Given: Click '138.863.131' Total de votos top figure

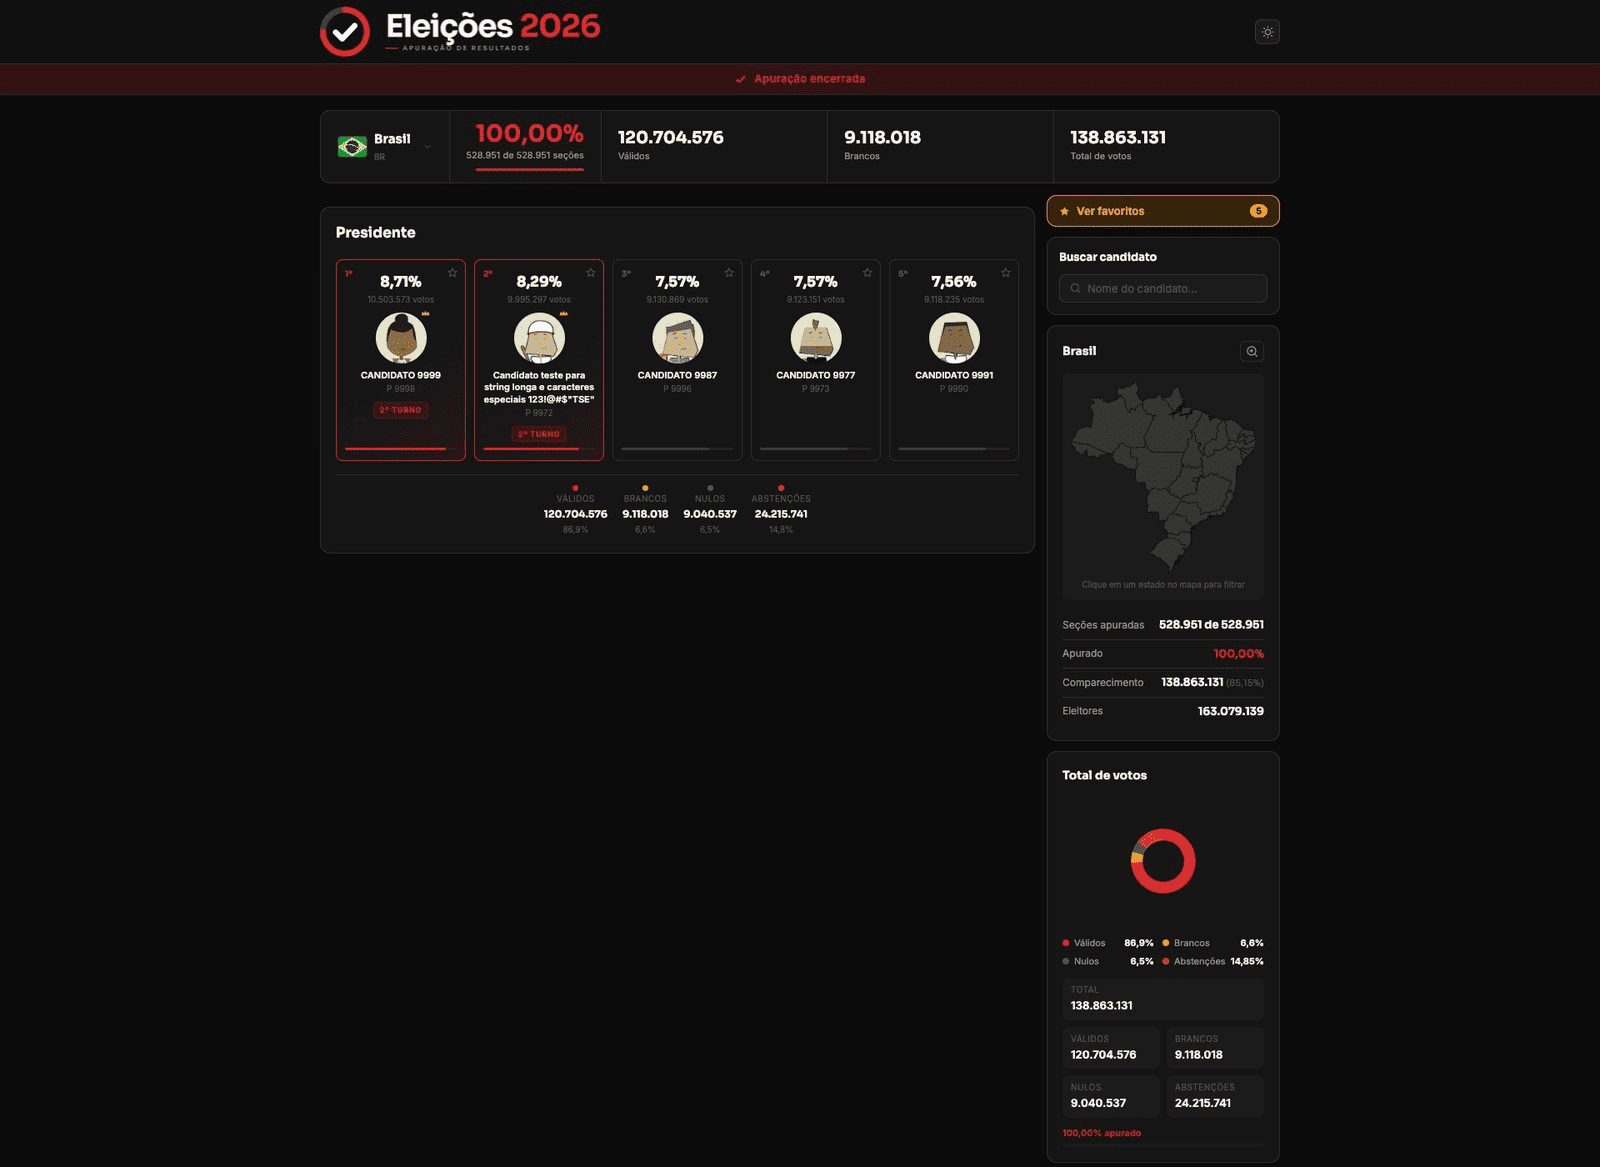Looking at the screenshot, I should click(x=1118, y=137).
